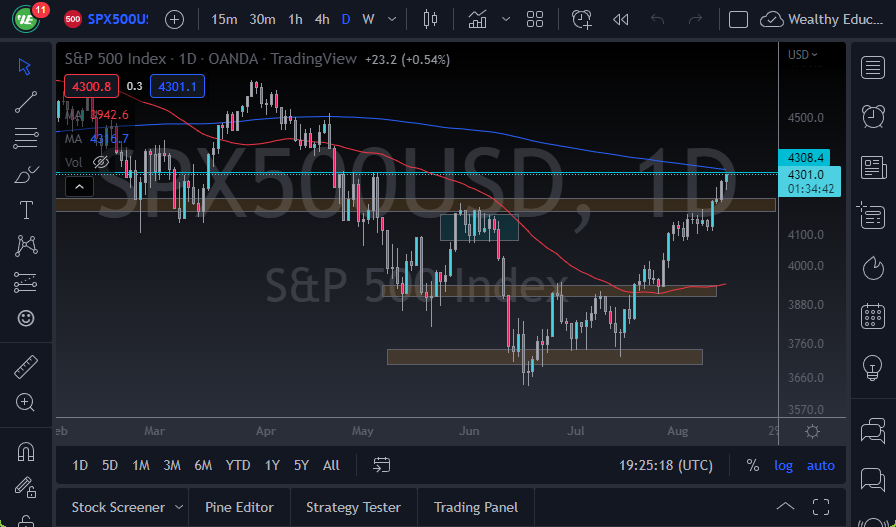896x527 pixels.
Task: Toggle log scale on price axis
Action: pyautogui.click(x=783, y=465)
